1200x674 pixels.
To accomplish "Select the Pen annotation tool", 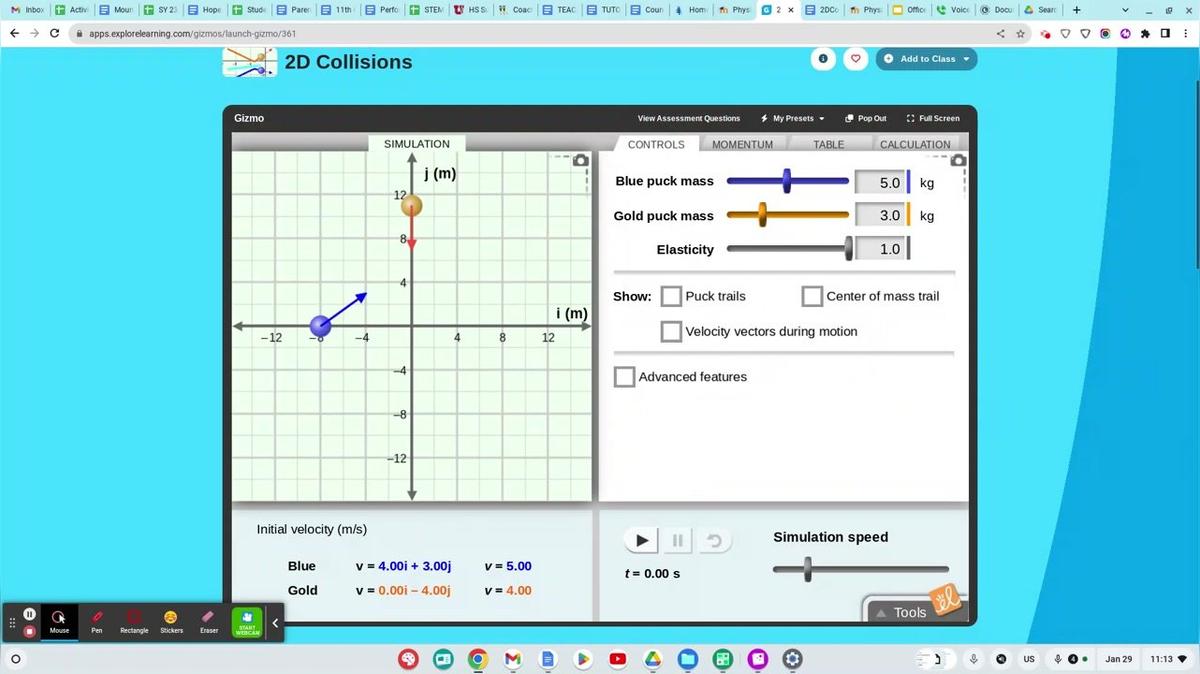I will 97,620.
